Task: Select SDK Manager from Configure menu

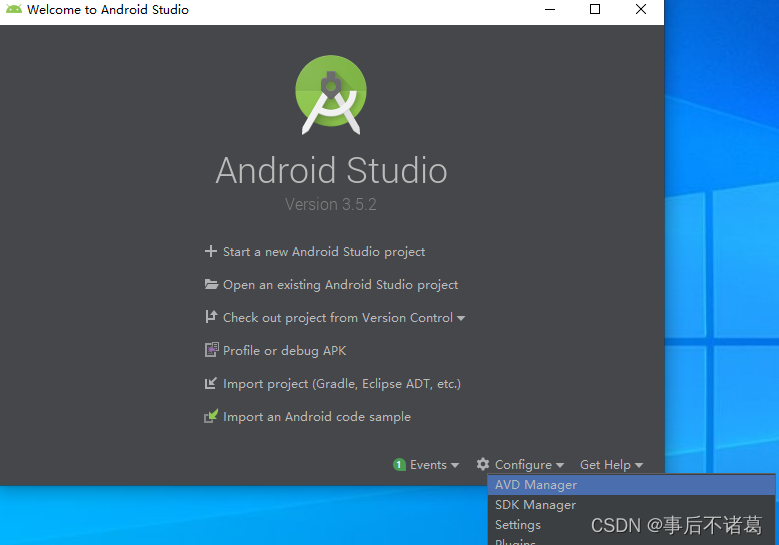Action: pos(631,505)
